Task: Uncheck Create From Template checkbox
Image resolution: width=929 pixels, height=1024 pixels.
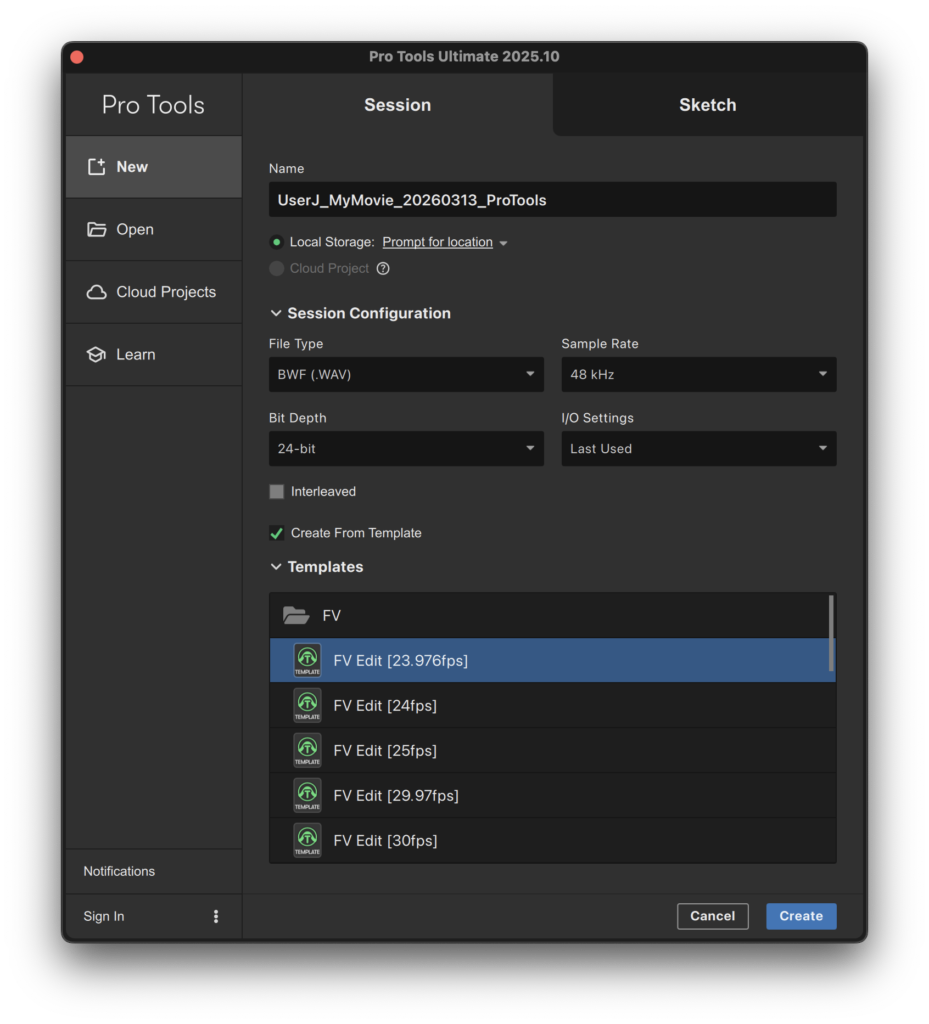Action: point(277,533)
